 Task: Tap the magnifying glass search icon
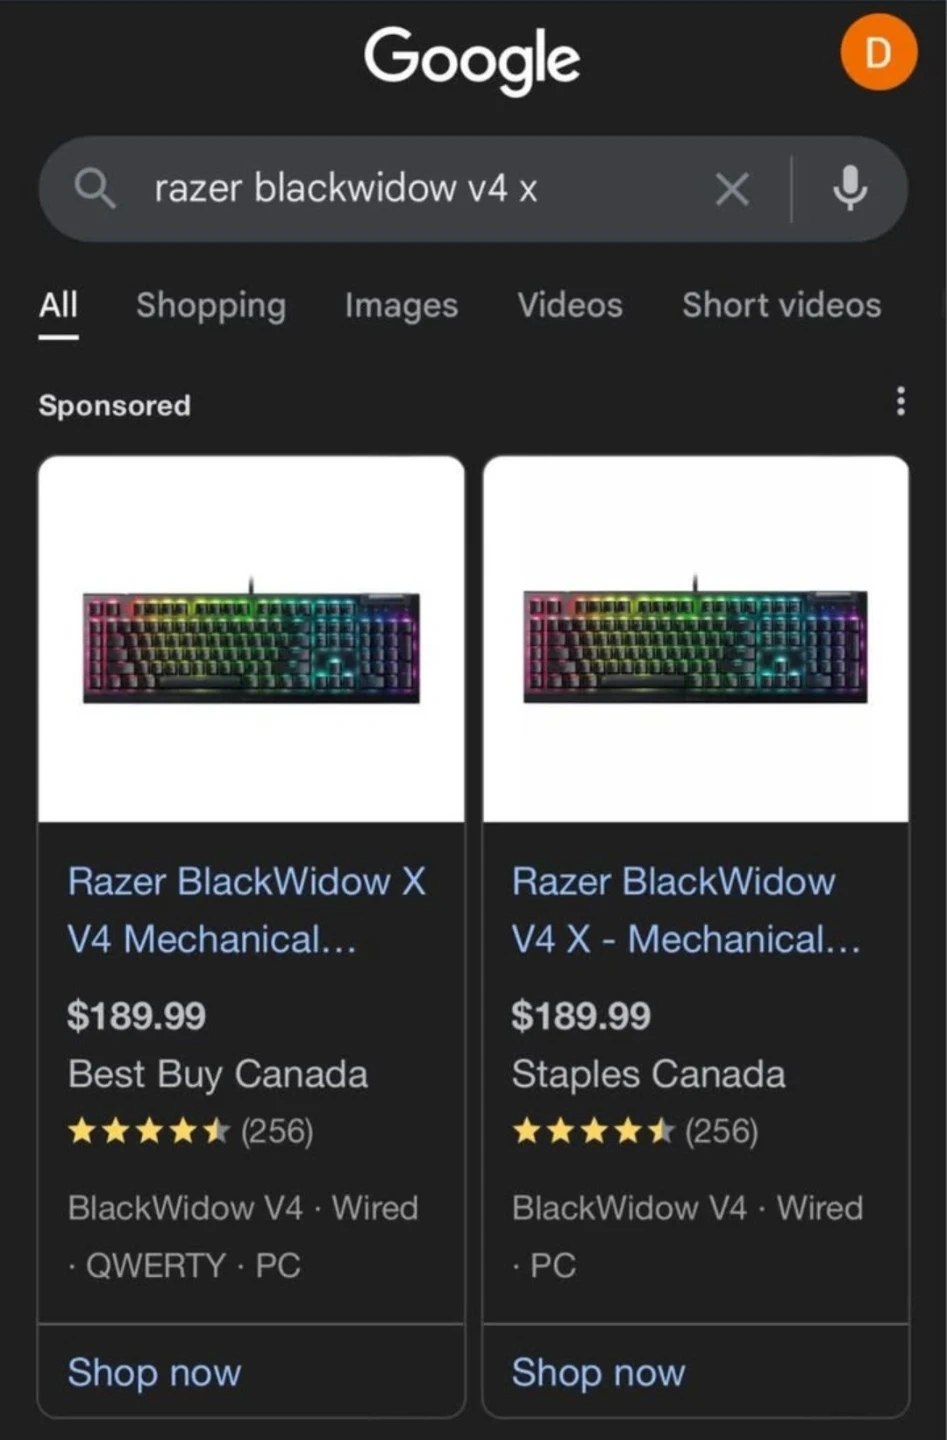click(x=95, y=188)
